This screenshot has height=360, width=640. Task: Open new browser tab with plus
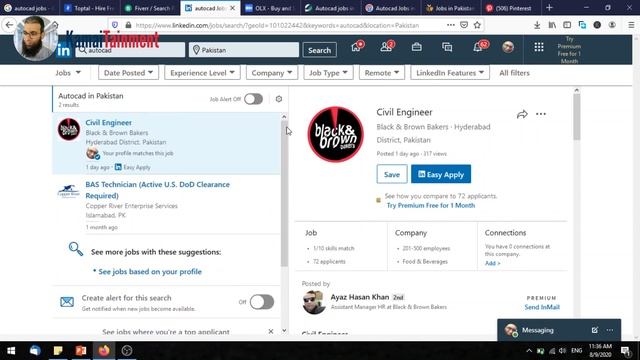[x=549, y=8]
